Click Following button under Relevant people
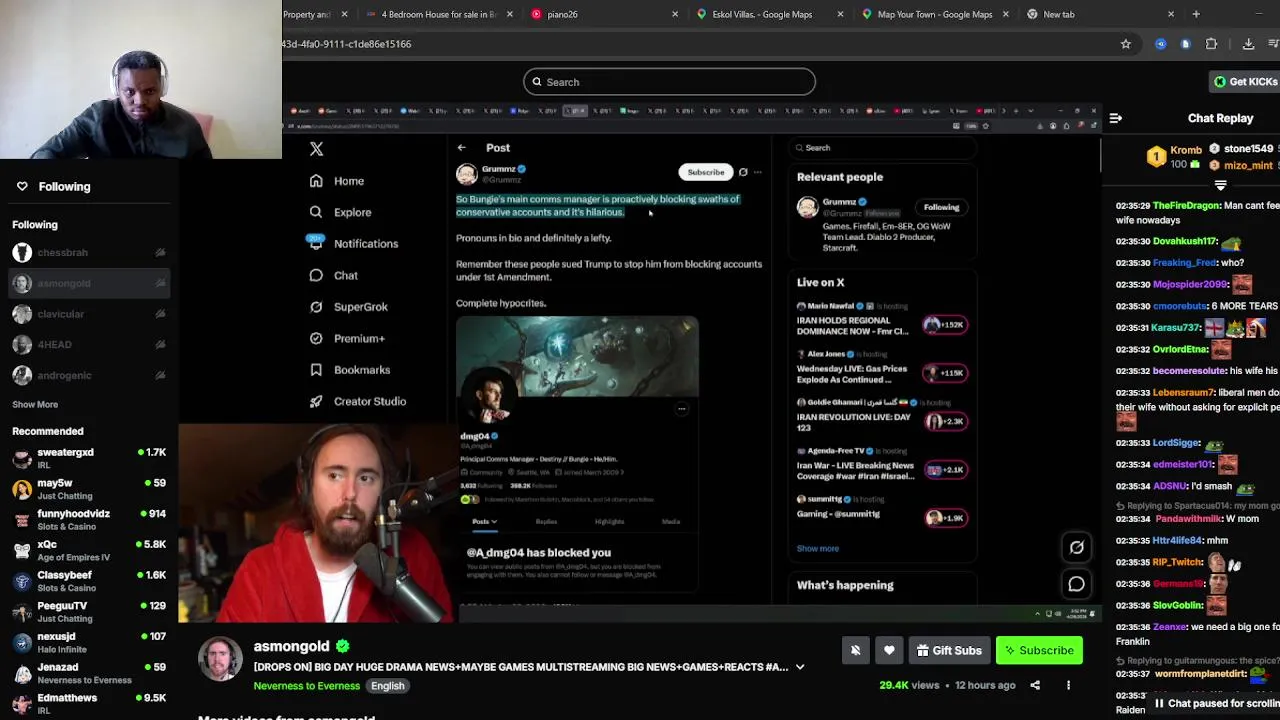Viewport: 1280px width, 720px height. 941,207
